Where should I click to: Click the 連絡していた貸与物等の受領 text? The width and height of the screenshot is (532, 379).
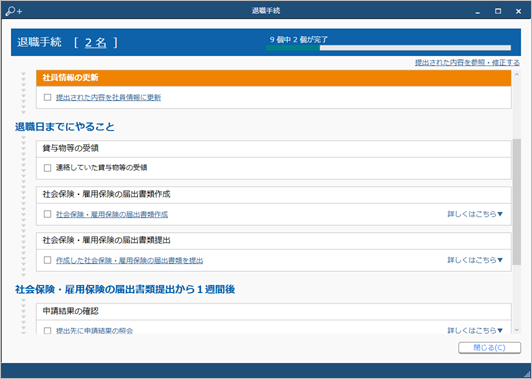click(101, 168)
